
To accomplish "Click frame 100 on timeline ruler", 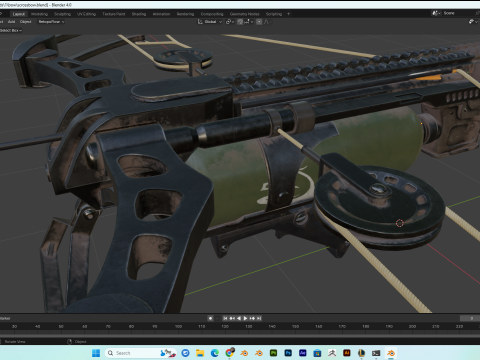I will [178, 326].
